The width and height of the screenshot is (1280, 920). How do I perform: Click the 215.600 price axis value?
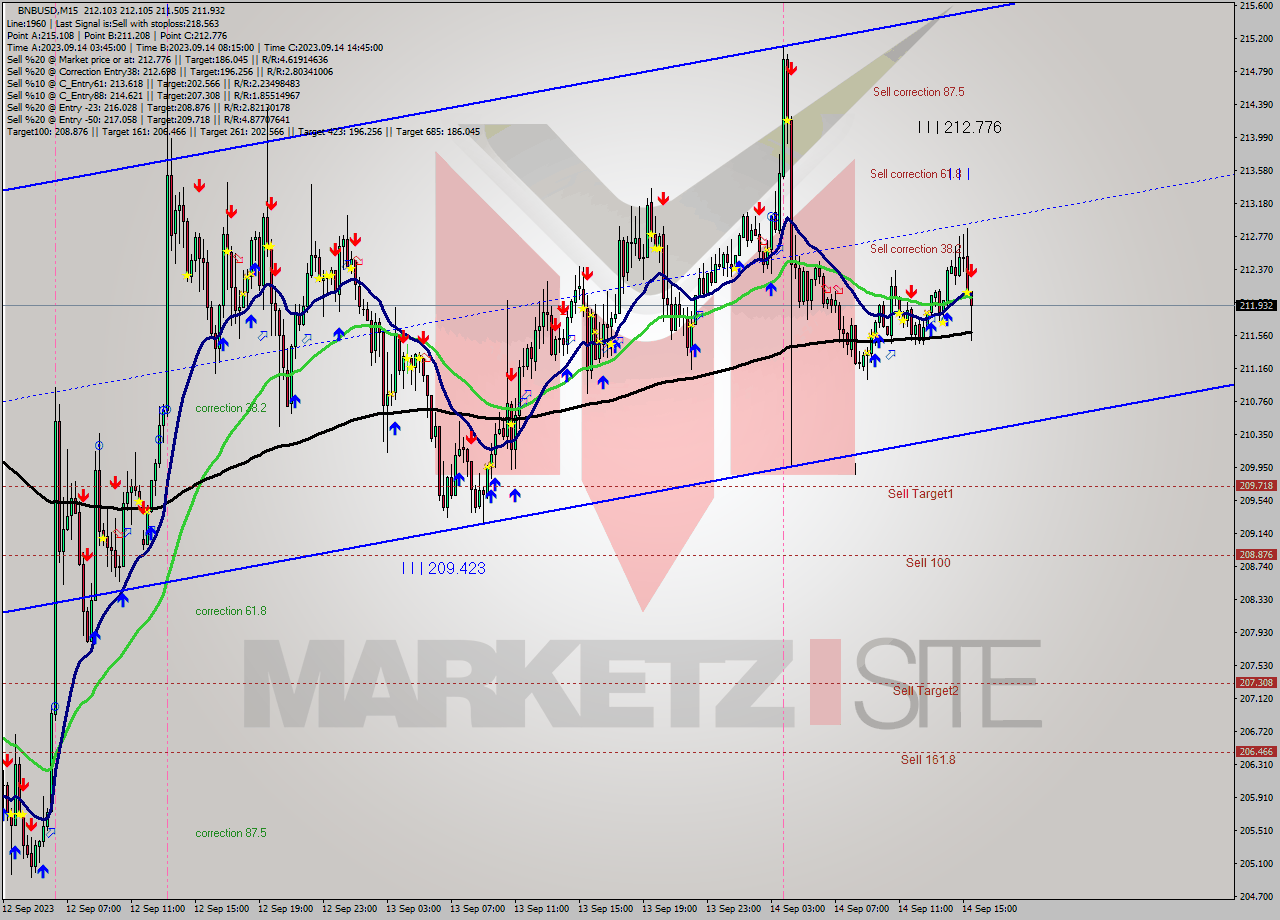click(x=1256, y=6)
